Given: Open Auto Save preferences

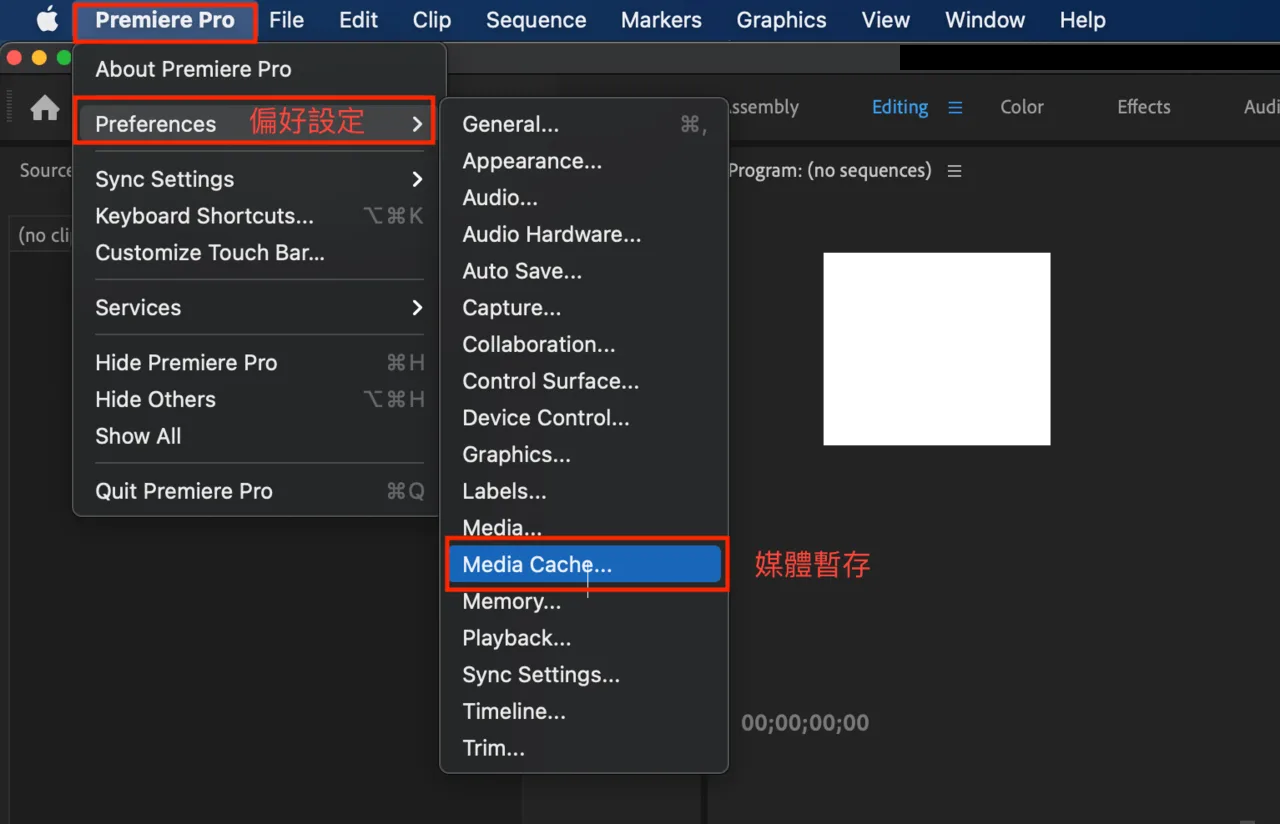Looking at the screenshot, I should click(584, 271).
